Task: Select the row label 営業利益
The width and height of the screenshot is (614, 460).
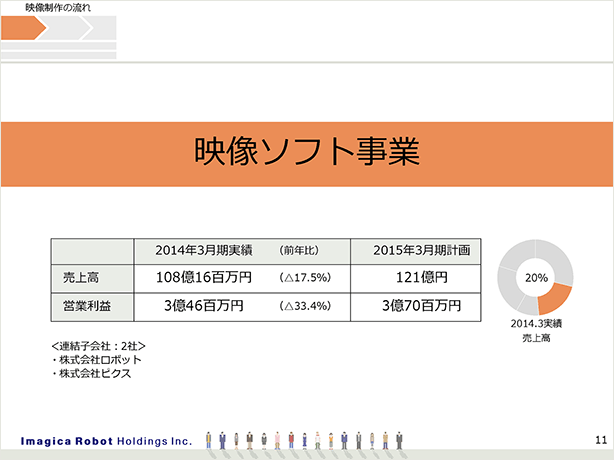Action: [87, 305]
